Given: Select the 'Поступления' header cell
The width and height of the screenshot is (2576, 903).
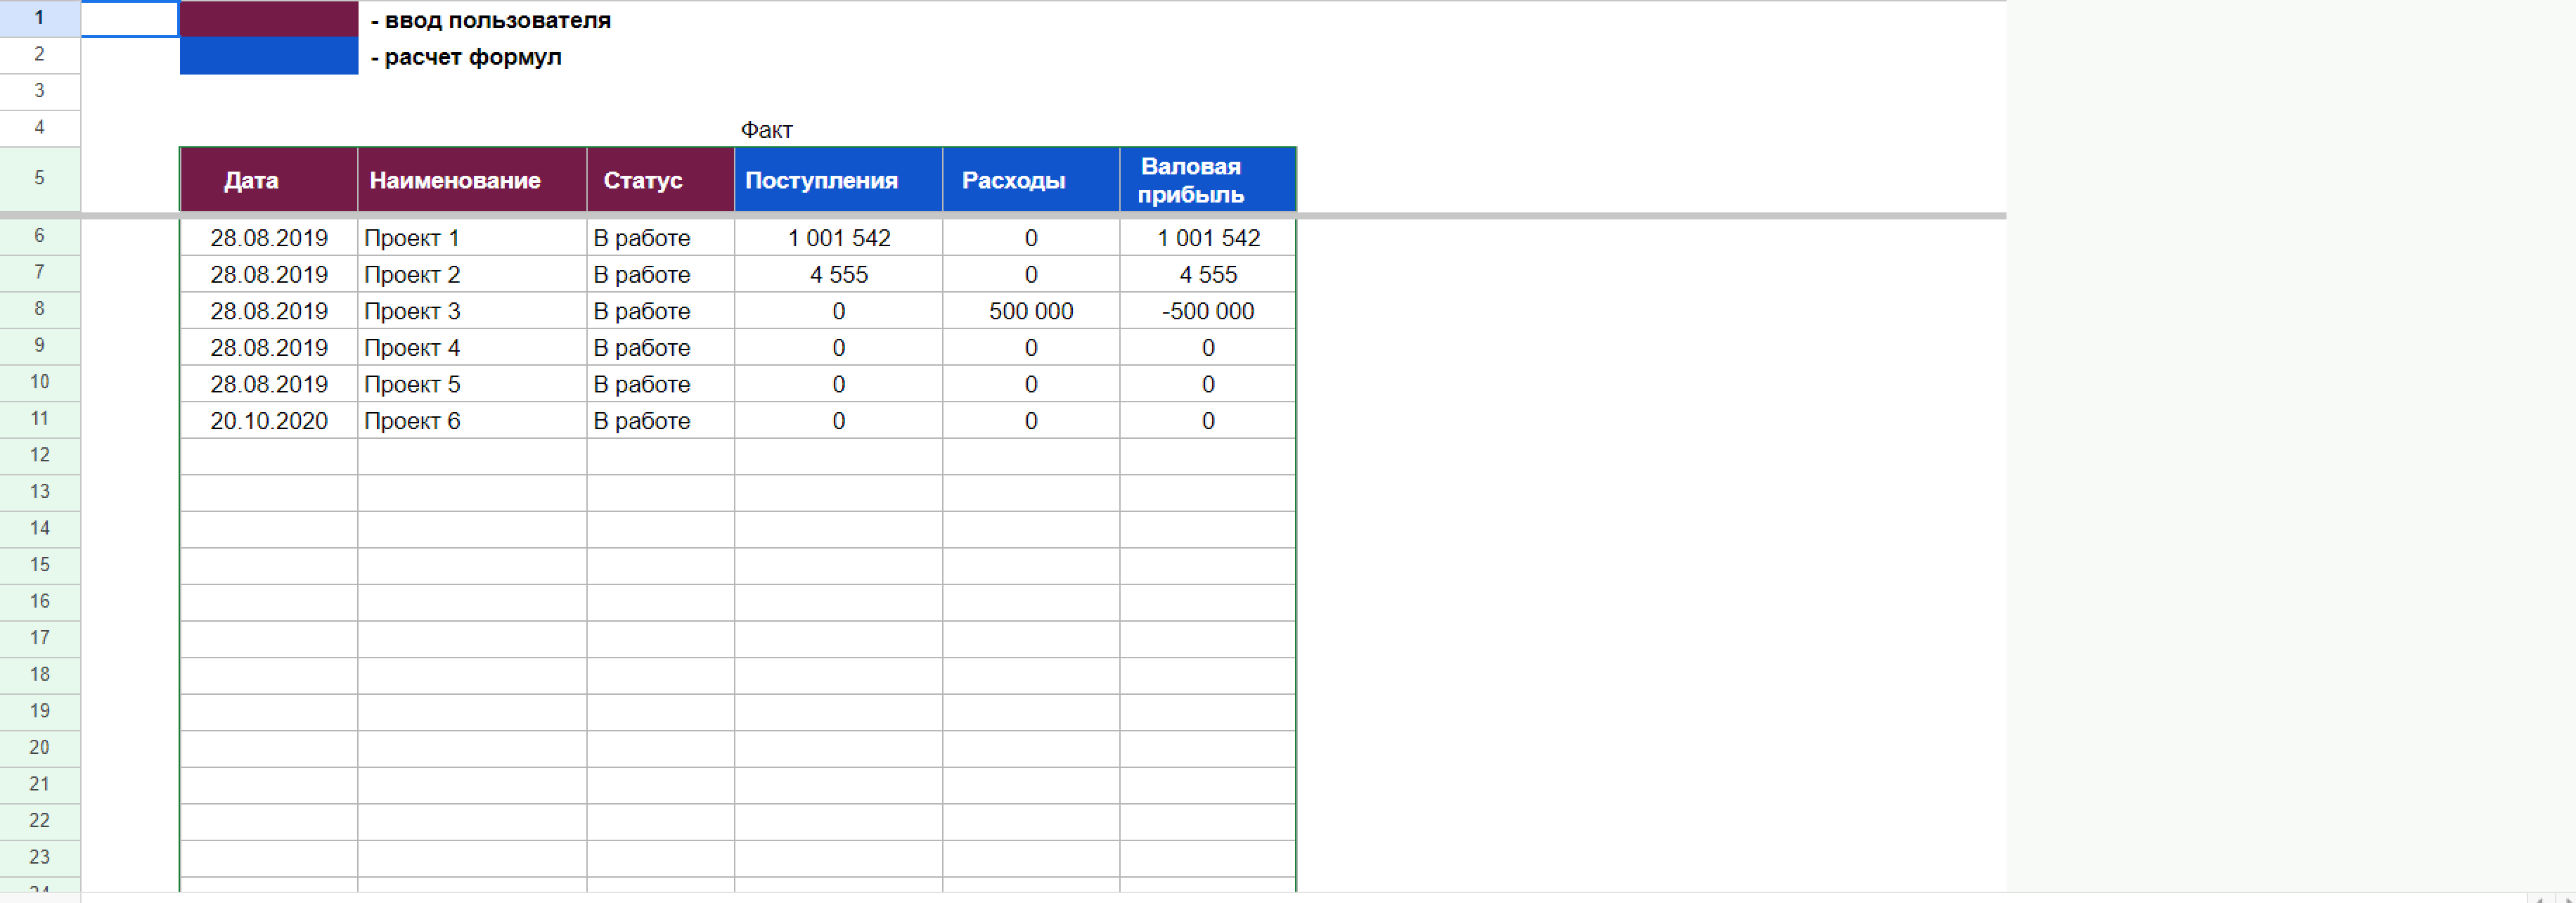Looking at the screenshot, I should [838, 180].
